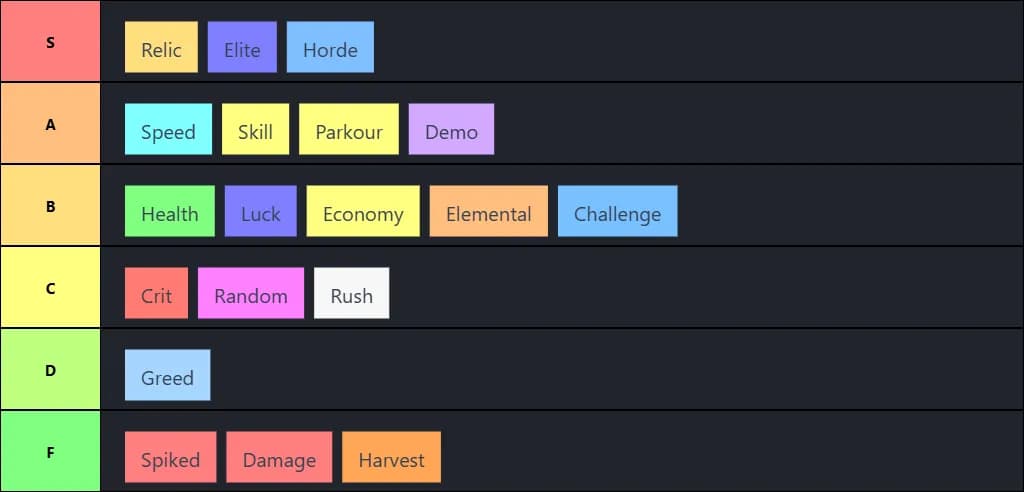This screenshot has height=492, width=1024.
Task: Click the yellow Skill tile
Action: (255, 129)
